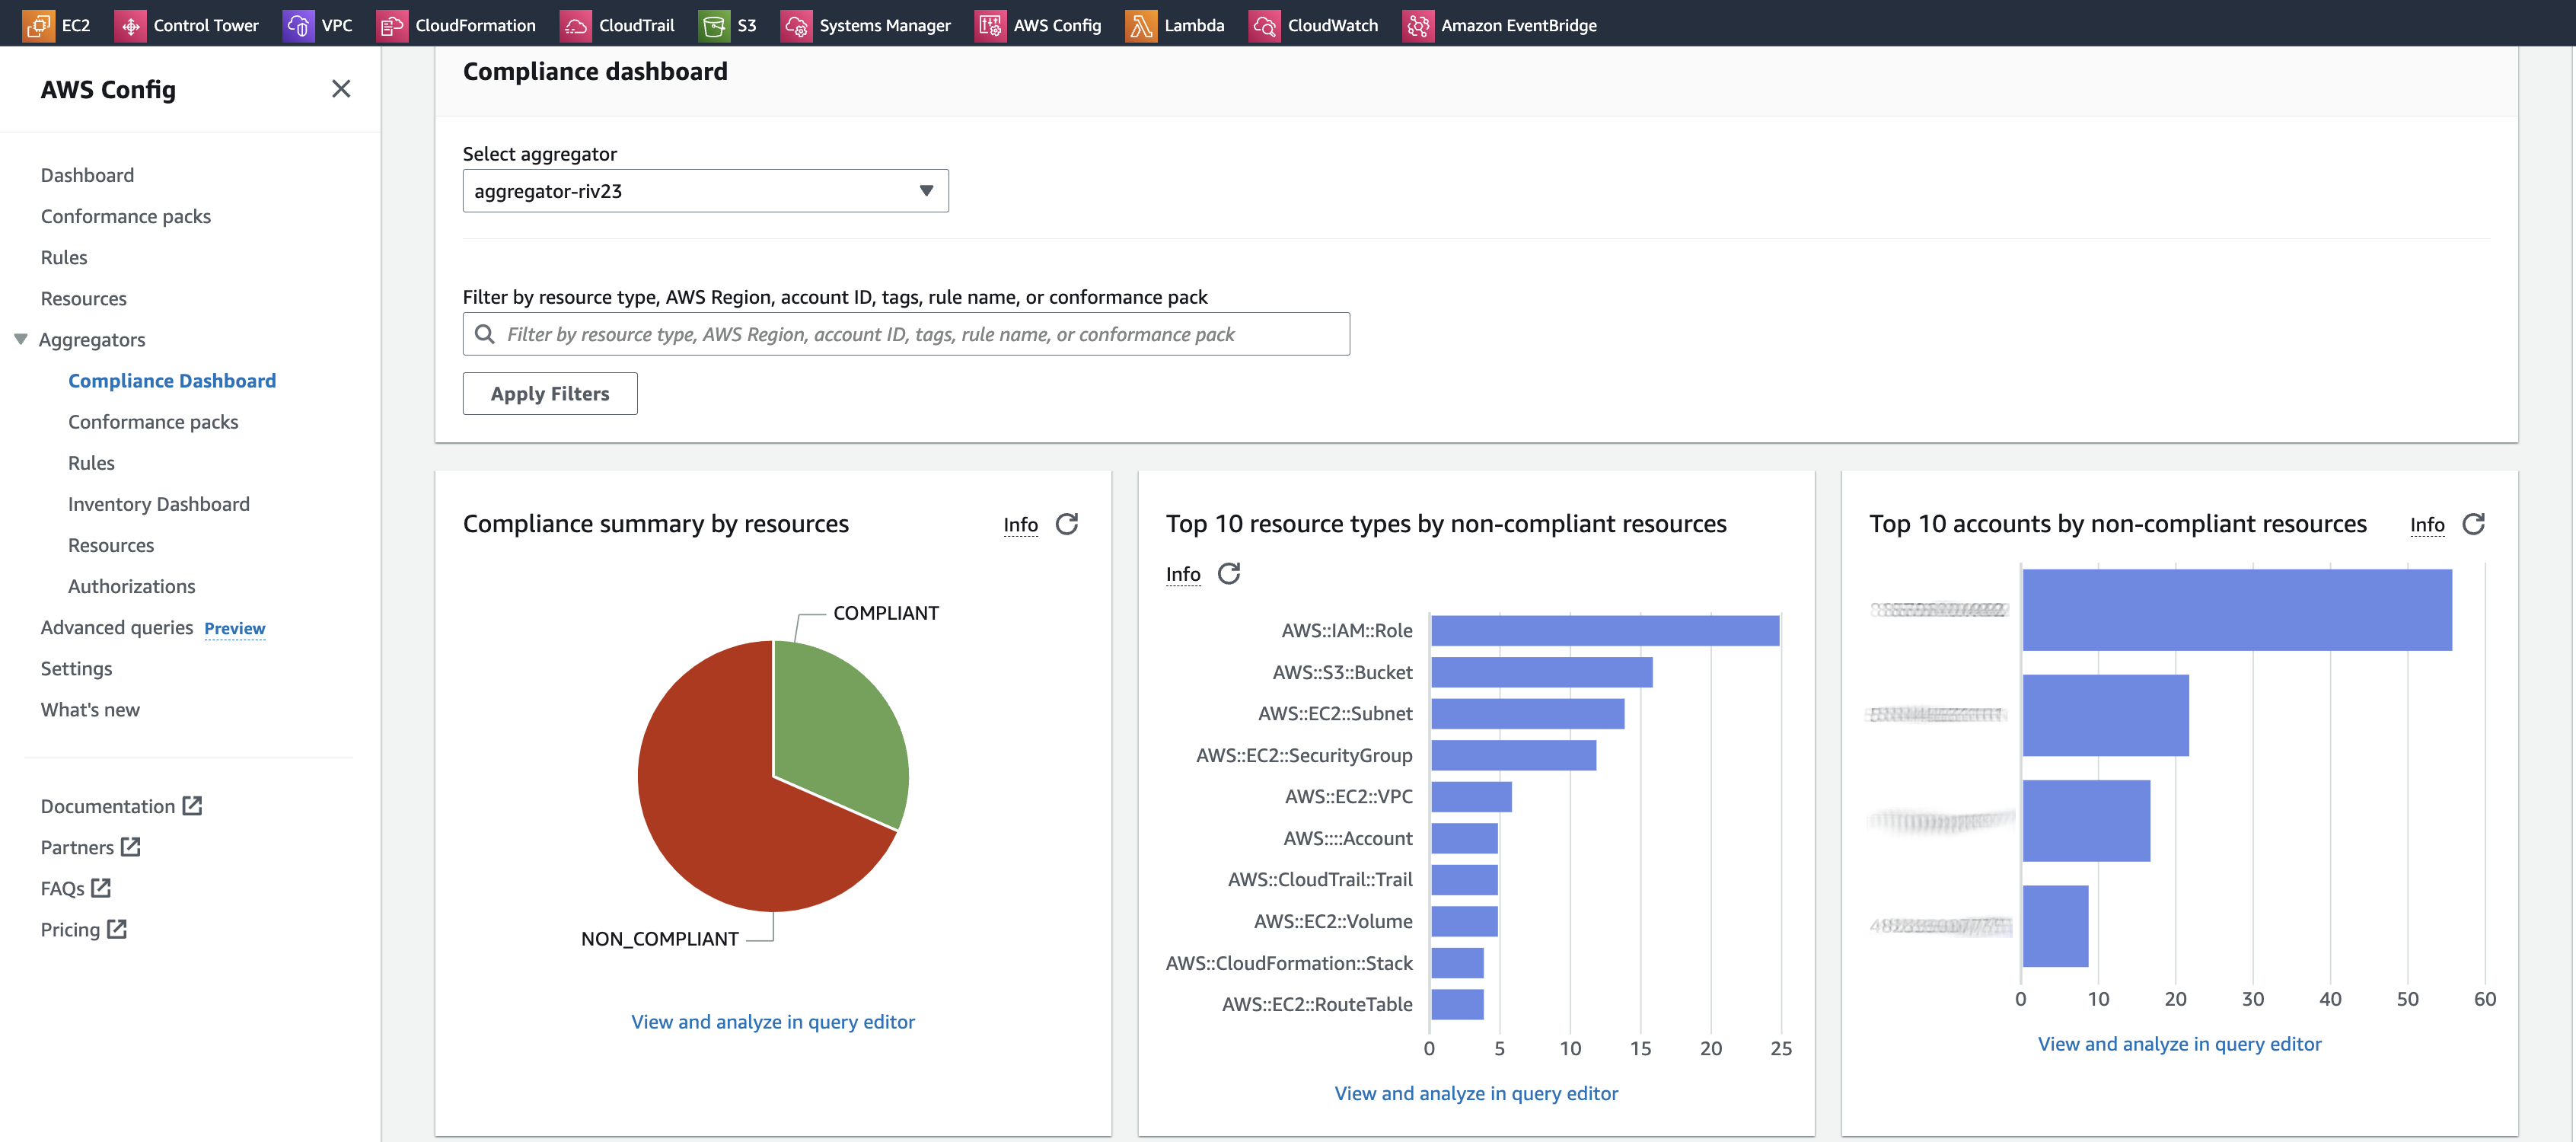Click the Preview label link
The image size is (2576, 1142).
(x=235, y=628)
